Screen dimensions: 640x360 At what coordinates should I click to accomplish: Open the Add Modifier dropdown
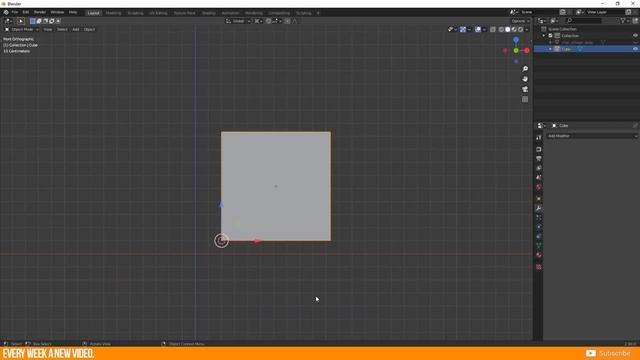click(x=592, y=136)
